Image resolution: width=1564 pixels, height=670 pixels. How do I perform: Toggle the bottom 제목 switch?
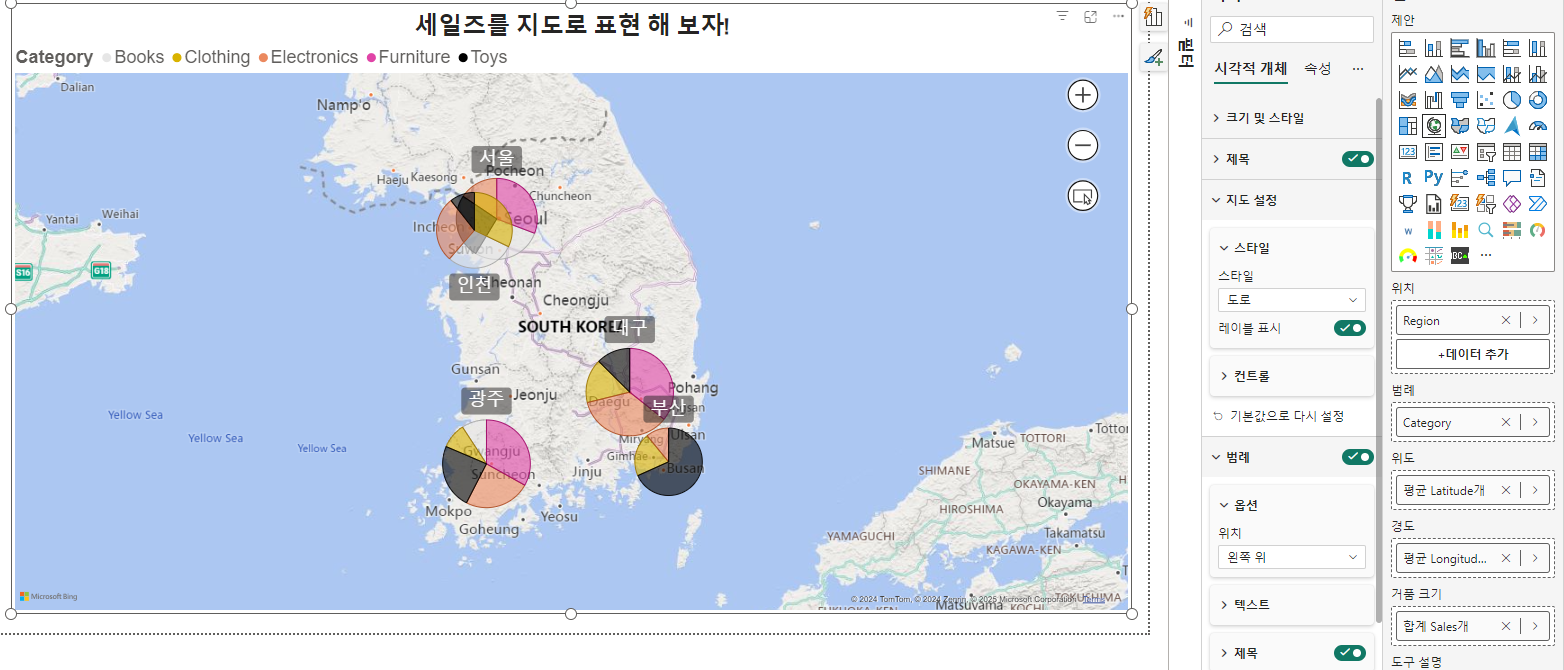1350,653
